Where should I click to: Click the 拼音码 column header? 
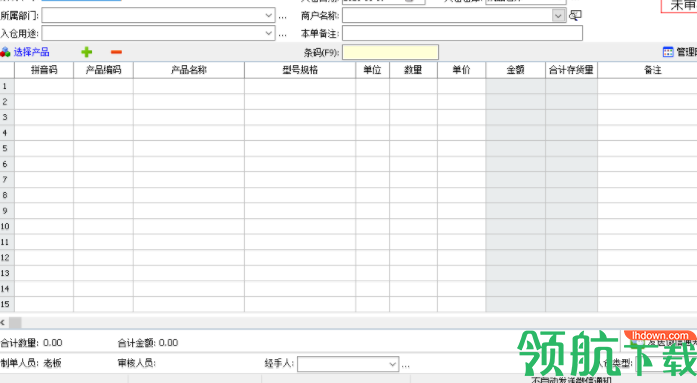coord(44,70)
